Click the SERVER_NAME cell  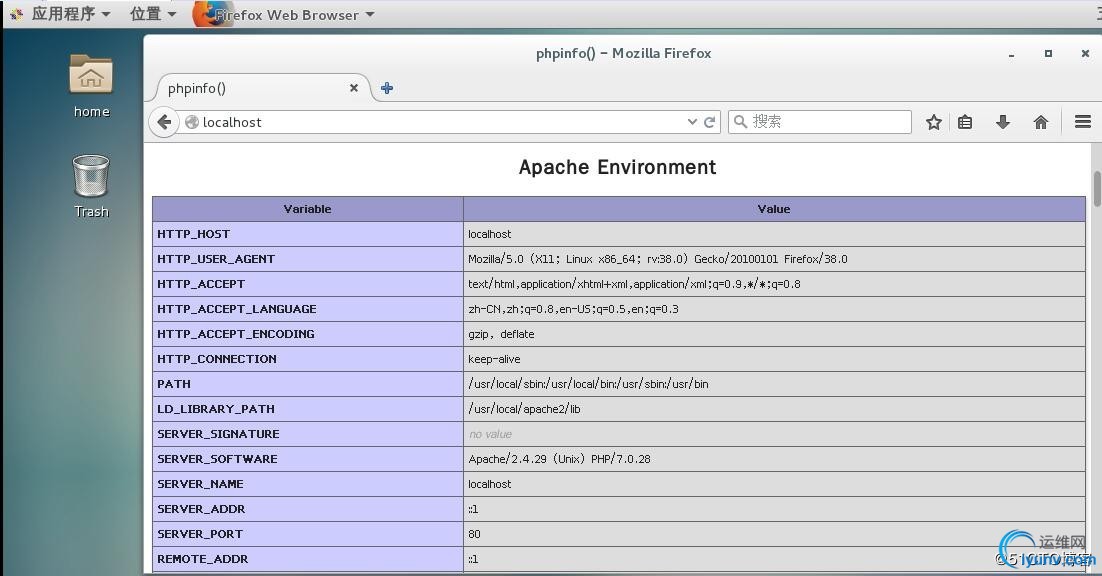click(308, 484)
